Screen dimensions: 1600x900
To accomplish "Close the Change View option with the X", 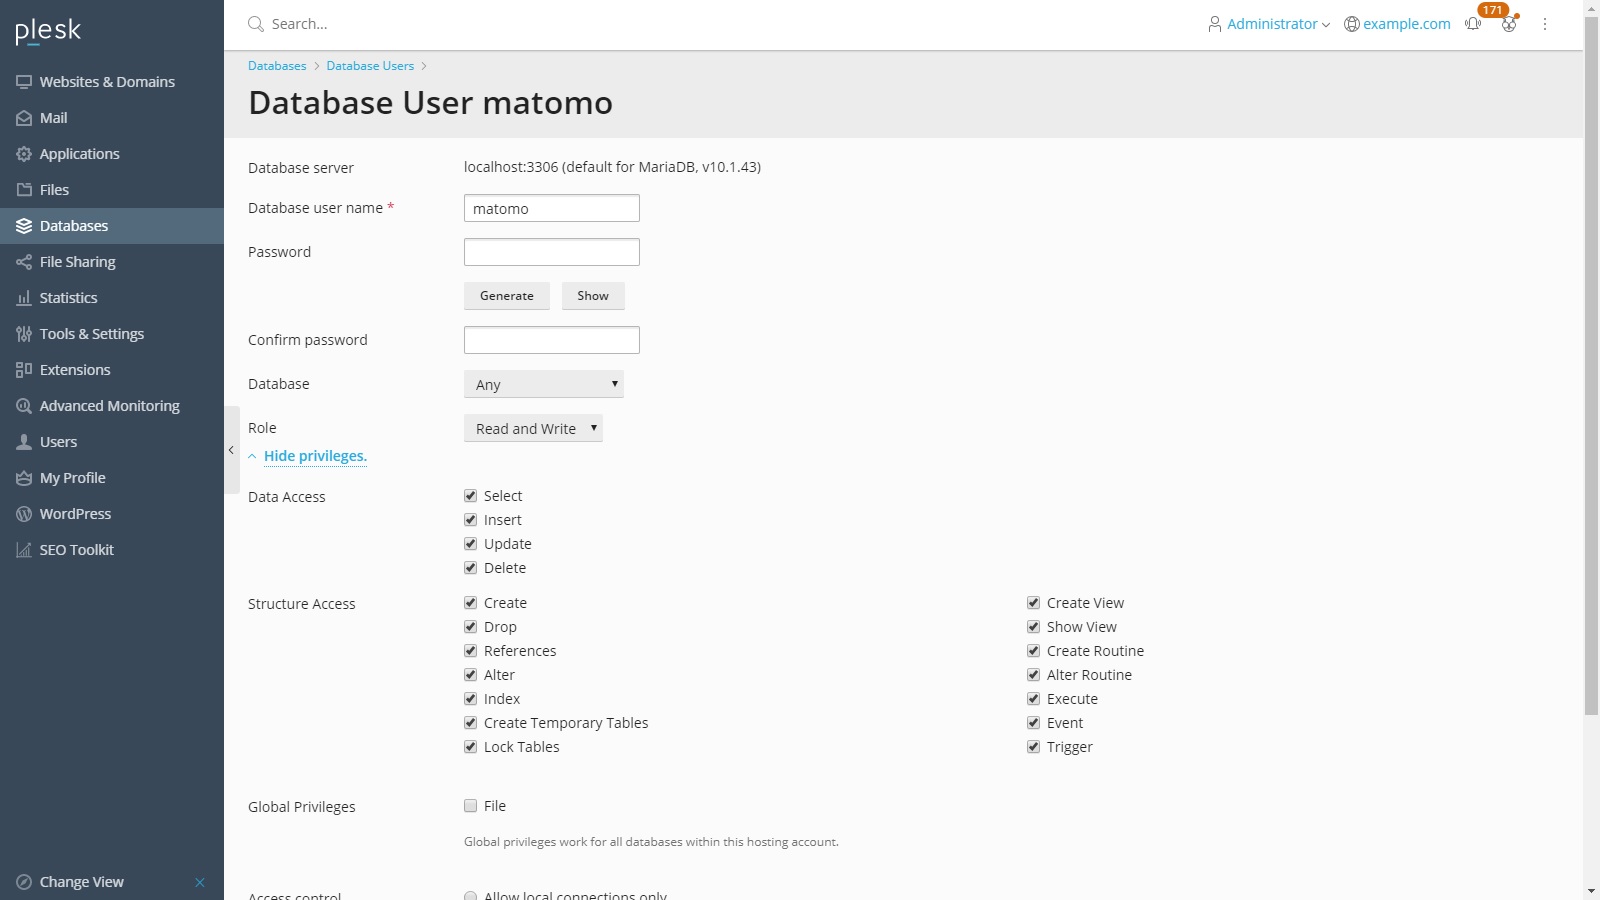I will coord(200,882).
